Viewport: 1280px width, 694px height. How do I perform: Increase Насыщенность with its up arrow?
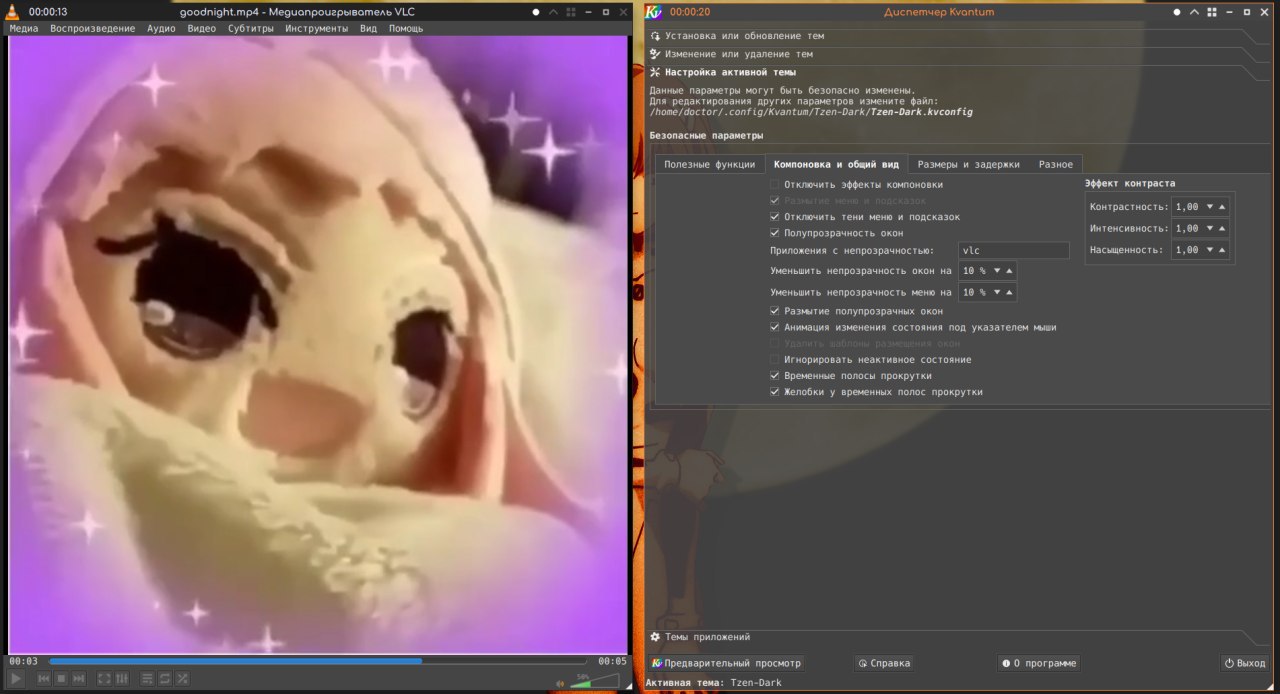pyautogui.click(x=1222, y=250)
